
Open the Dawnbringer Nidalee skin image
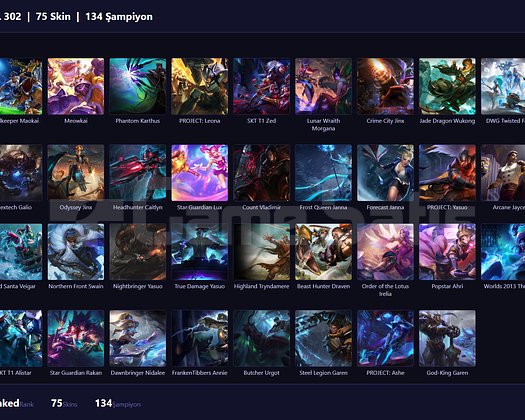click(x=138, y=338)
